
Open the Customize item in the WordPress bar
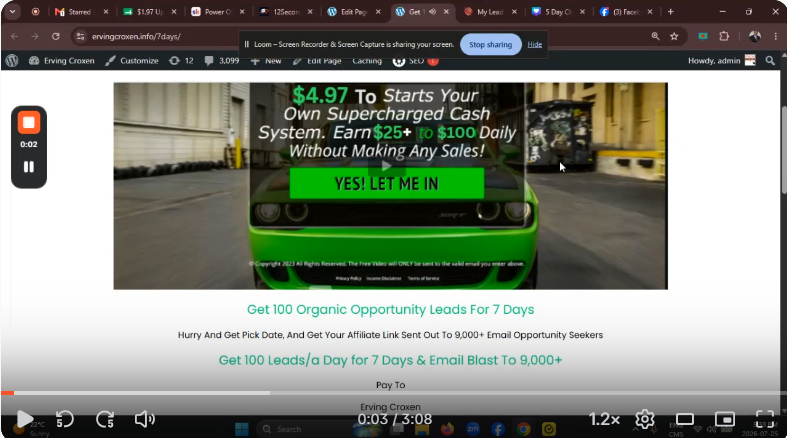coord(132,61)
